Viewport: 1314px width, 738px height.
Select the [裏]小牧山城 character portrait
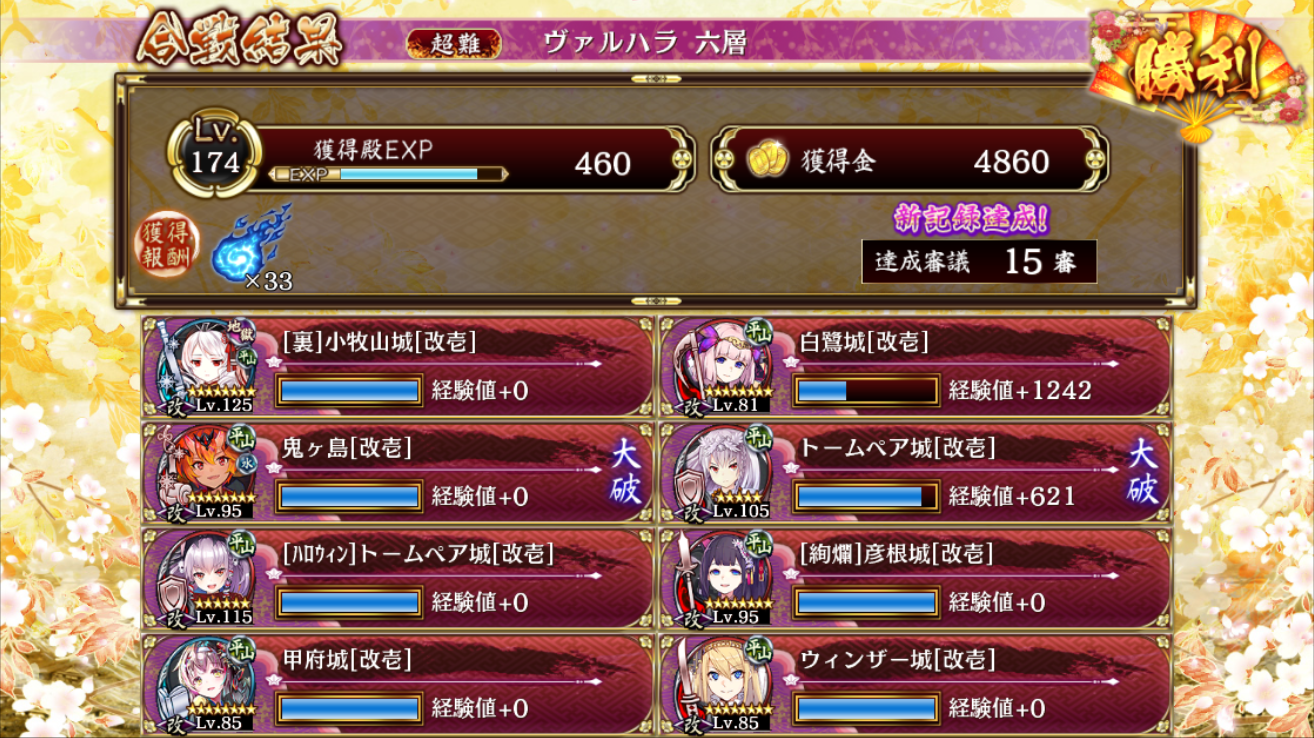click(x=208, y=367)
